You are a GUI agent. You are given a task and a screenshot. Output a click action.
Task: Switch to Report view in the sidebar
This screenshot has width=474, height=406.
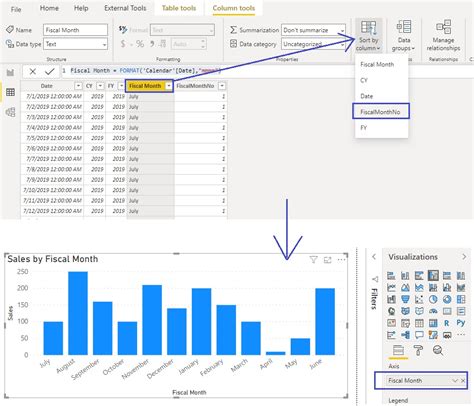click(10, 72)
